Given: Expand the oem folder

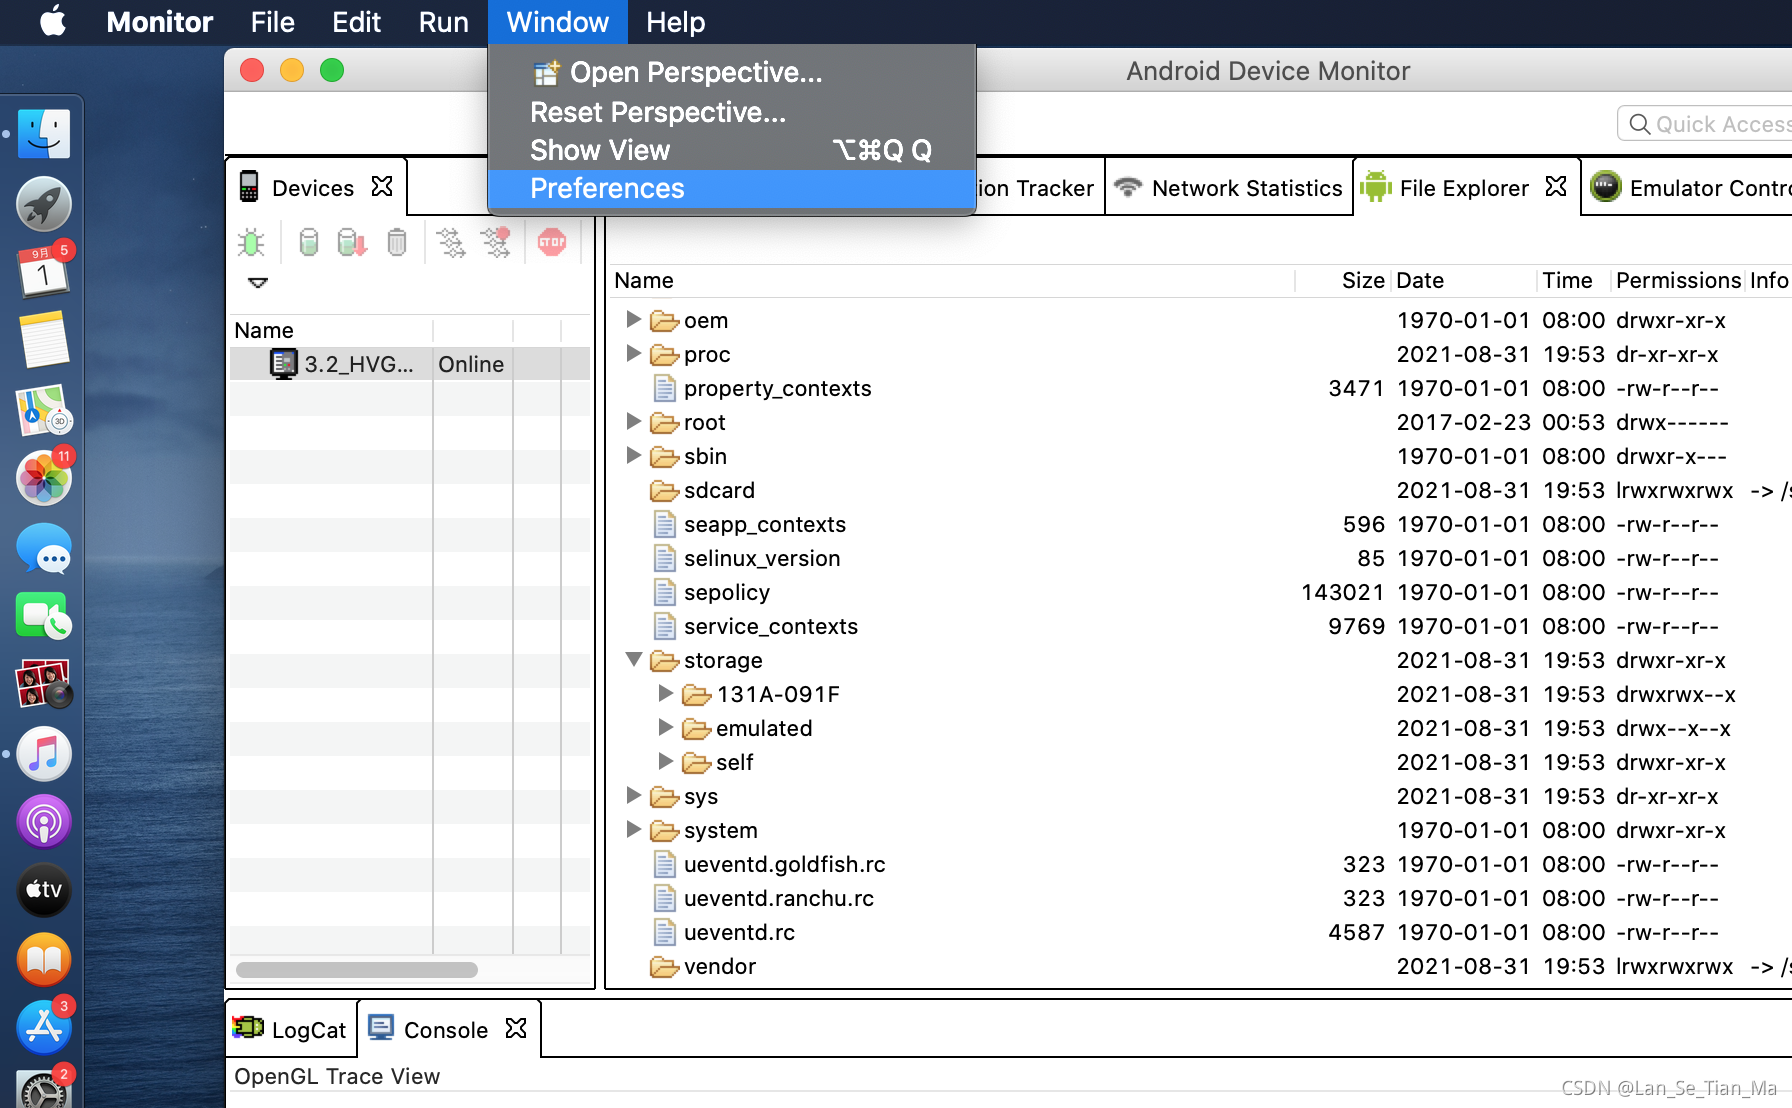Looking at the screenshot, I should pyautogui.click(x=633, y=319).
